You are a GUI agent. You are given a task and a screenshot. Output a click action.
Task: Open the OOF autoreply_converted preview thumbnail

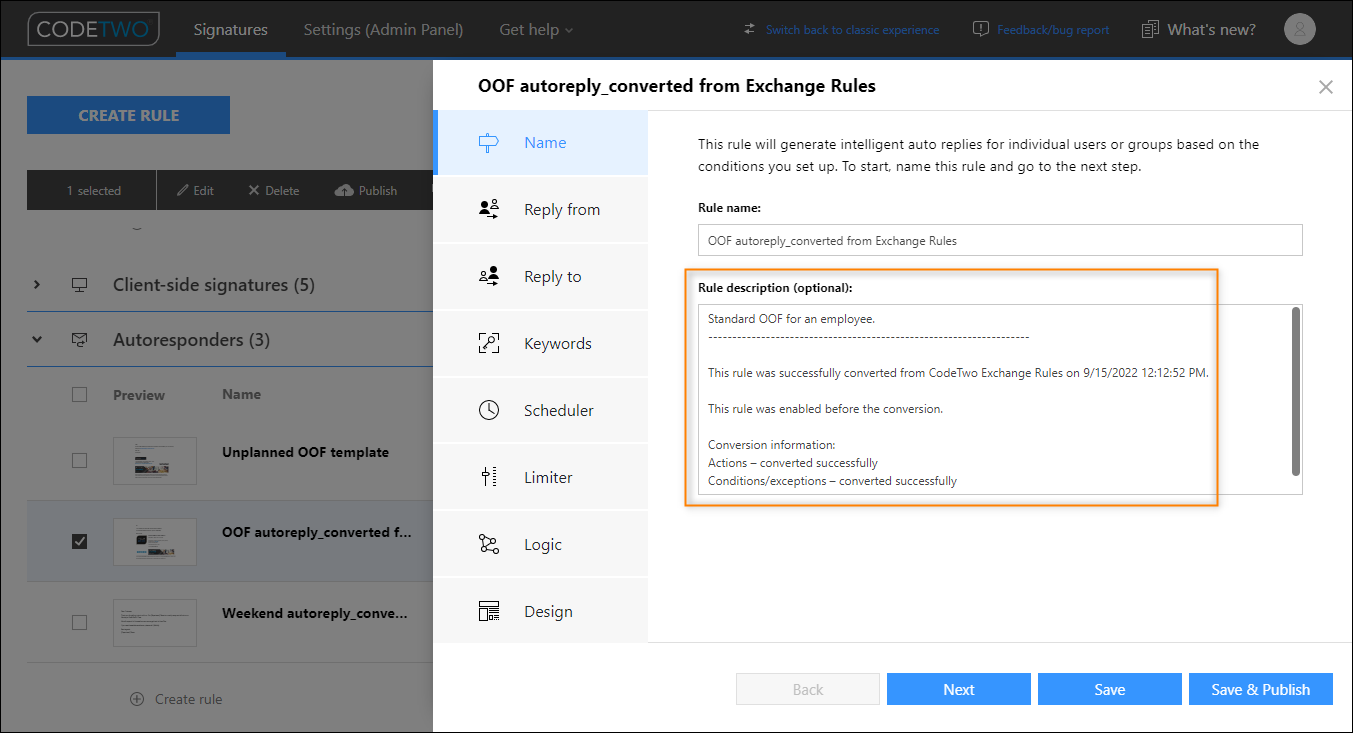click(x=155, y=541)
